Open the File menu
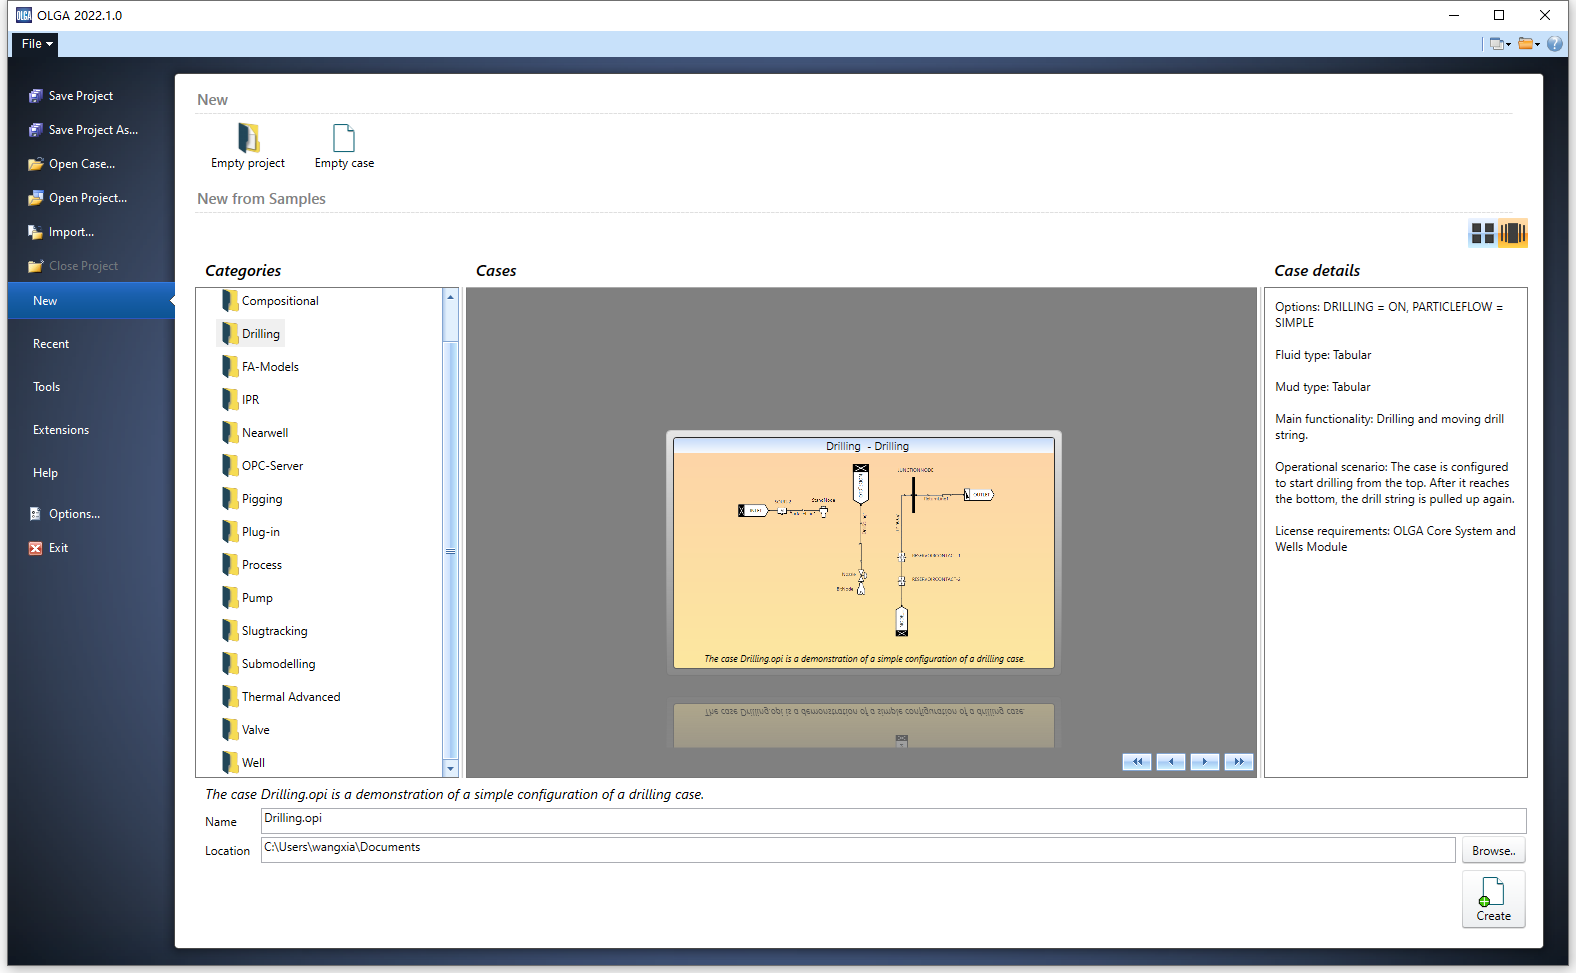The width and height of the screenshot is (1576, 973). point(35,44)
